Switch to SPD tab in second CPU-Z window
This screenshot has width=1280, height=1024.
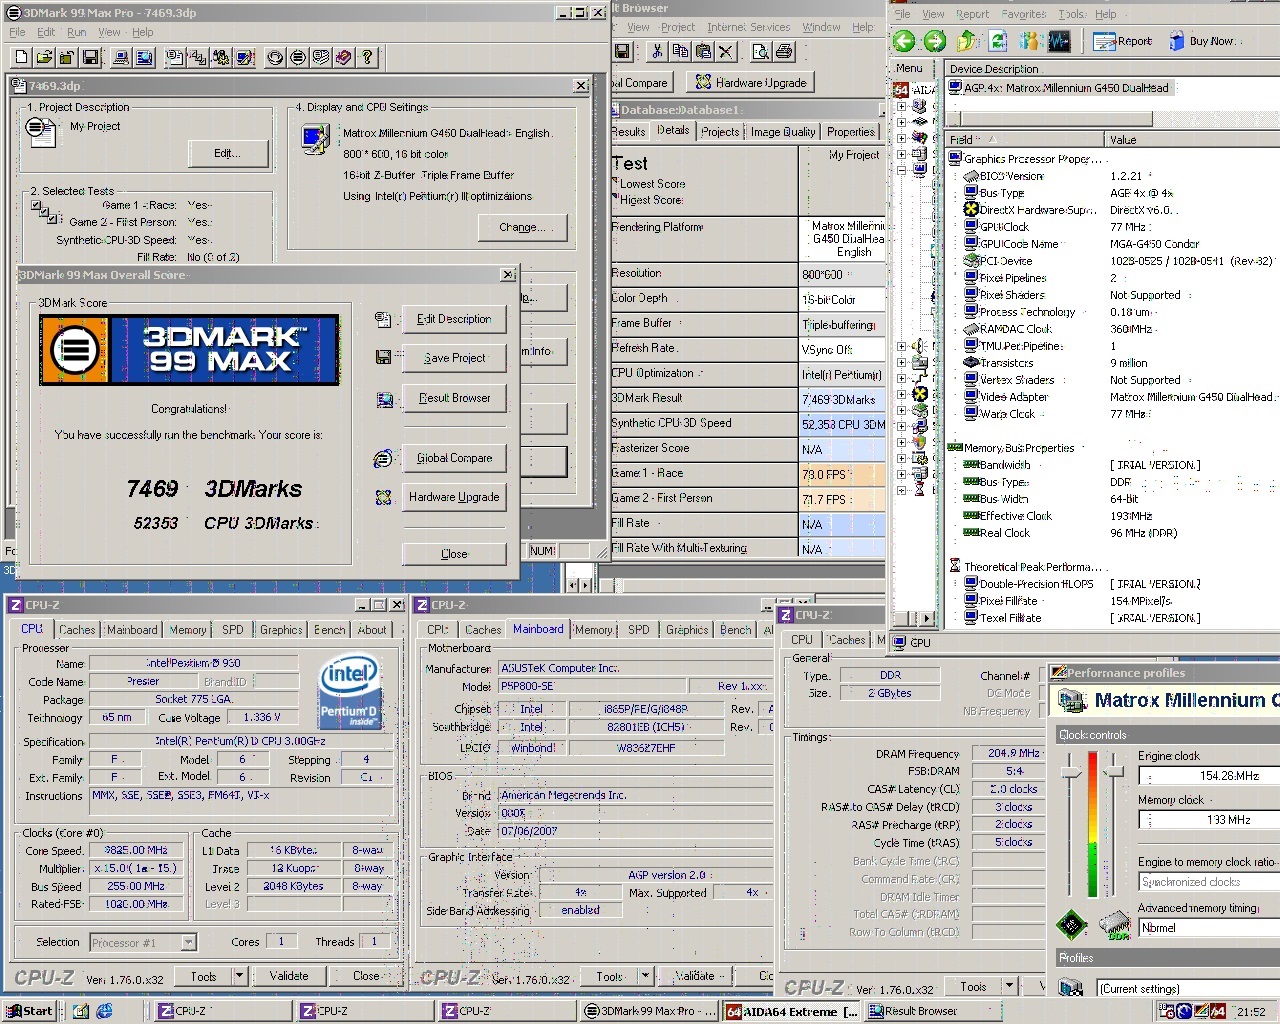tap(638, 630)
